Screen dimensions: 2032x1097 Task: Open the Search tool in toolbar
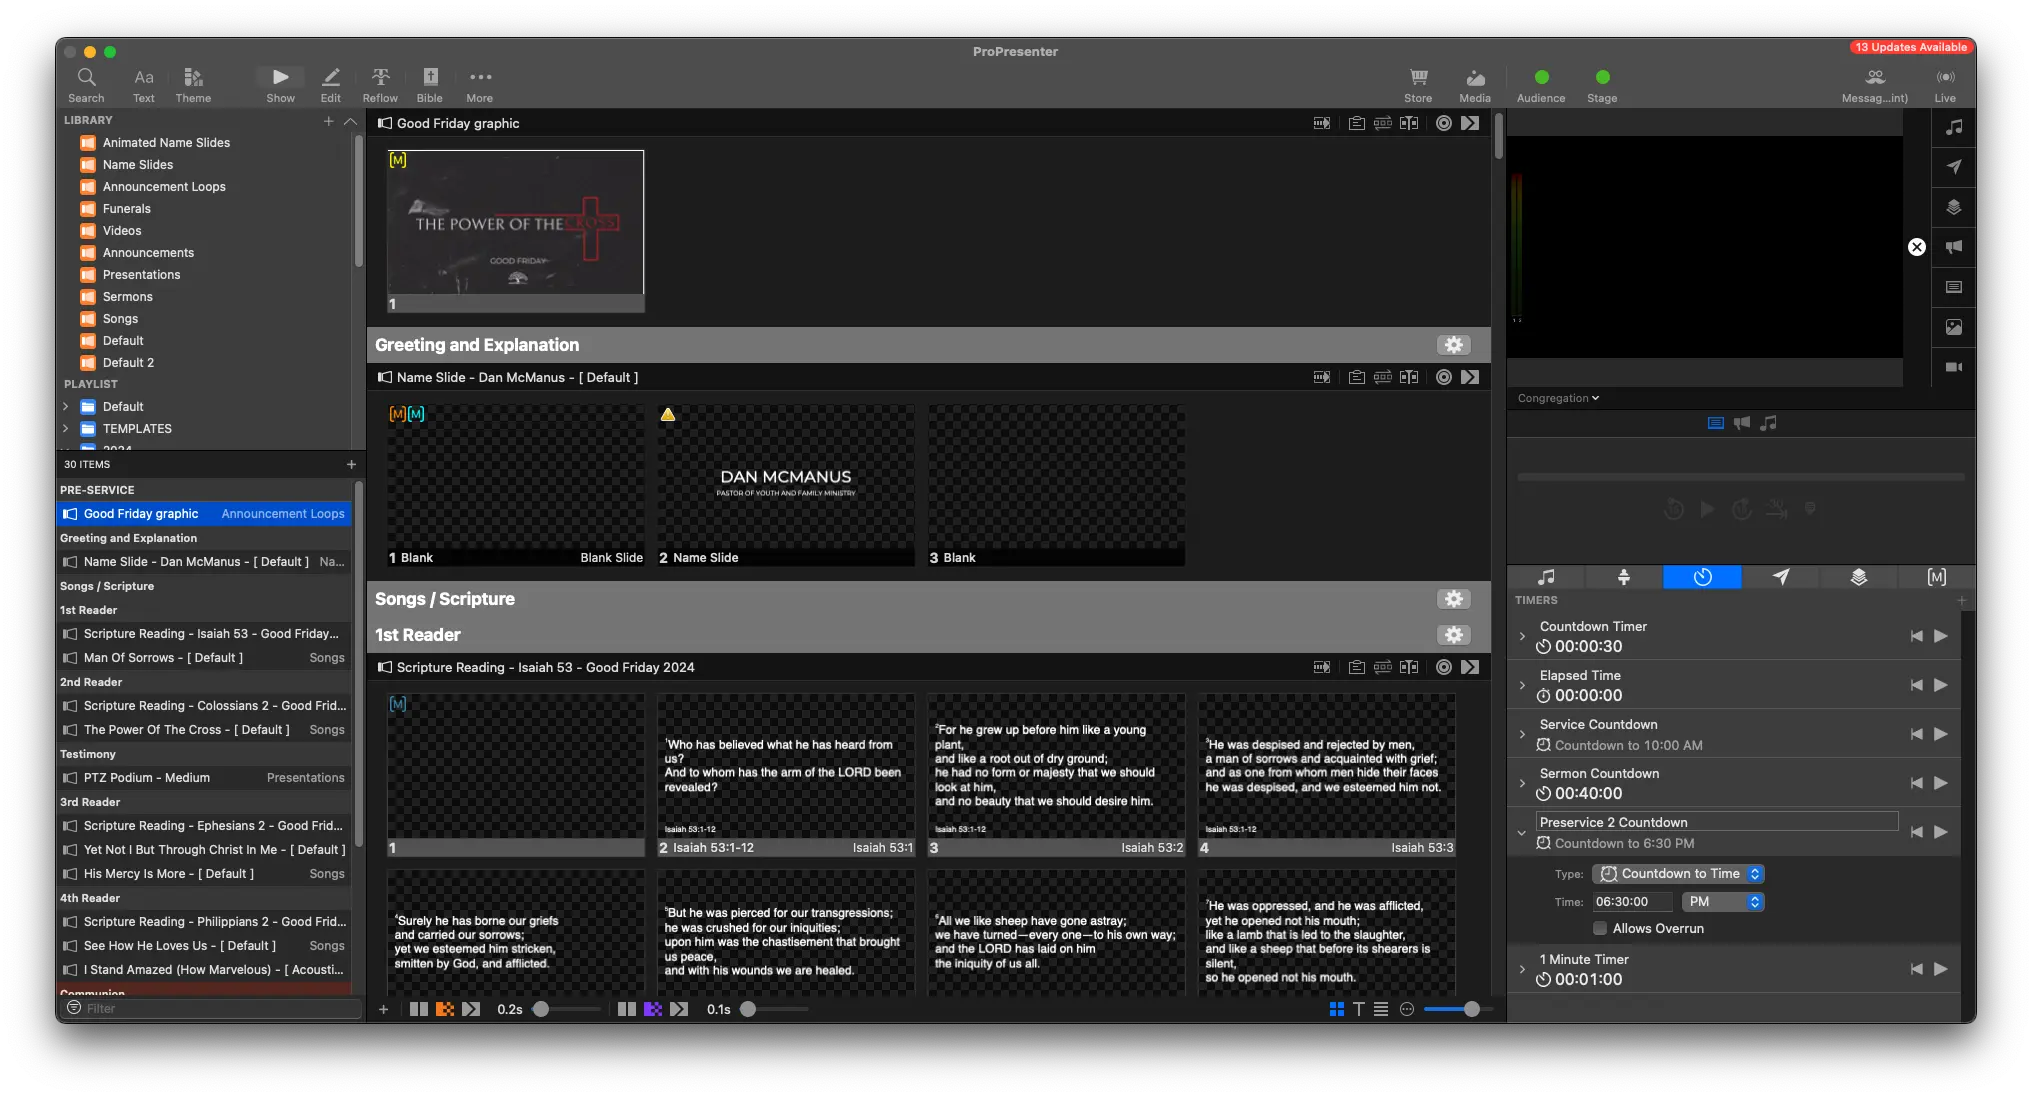86,85
